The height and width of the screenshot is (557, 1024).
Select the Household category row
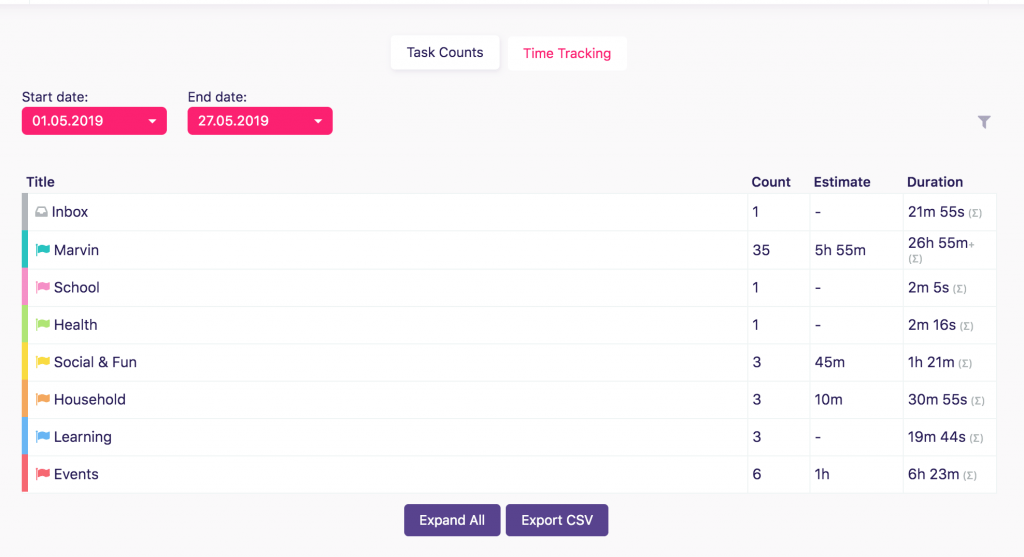(x=509, y=399)
